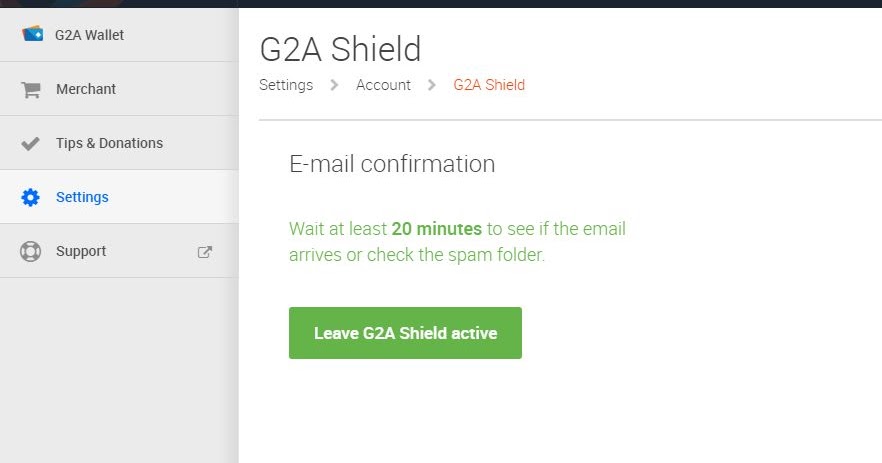Click the chevron after Settings breadcrumb
The width and height of the screenshot is (882, 463).
[x=334, y=85]
